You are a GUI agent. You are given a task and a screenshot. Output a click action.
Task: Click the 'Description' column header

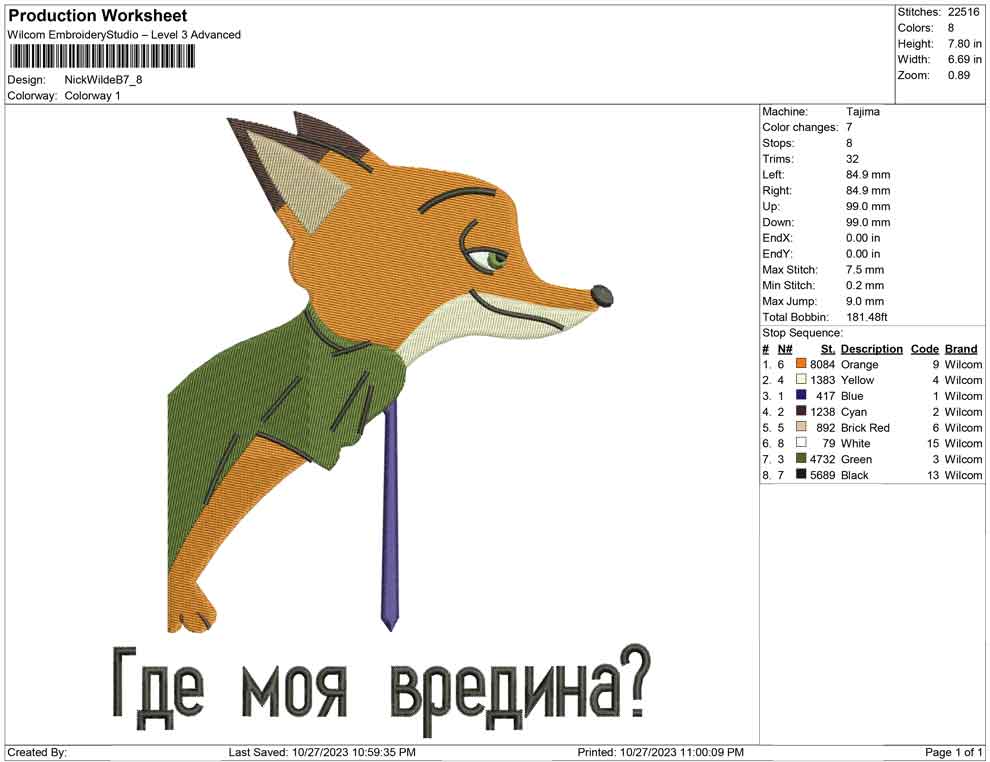(872, 349)
